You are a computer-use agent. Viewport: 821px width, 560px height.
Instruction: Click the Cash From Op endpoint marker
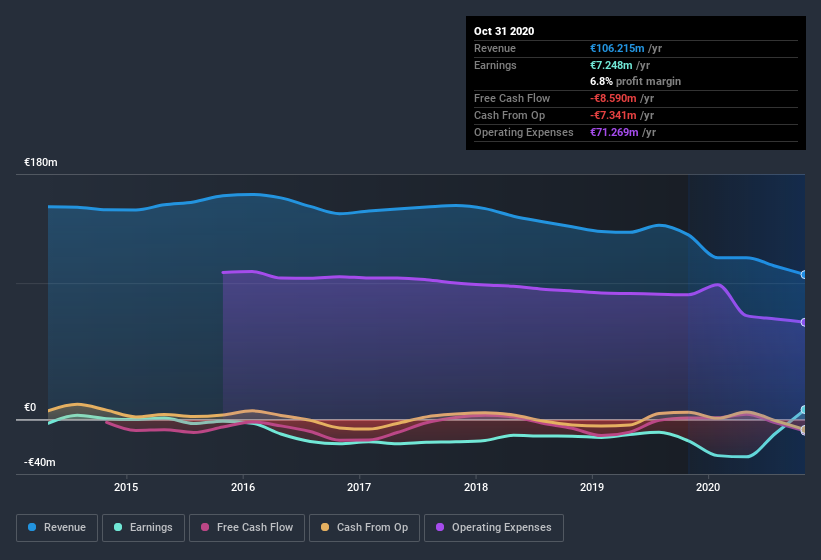tap(803, 430)
